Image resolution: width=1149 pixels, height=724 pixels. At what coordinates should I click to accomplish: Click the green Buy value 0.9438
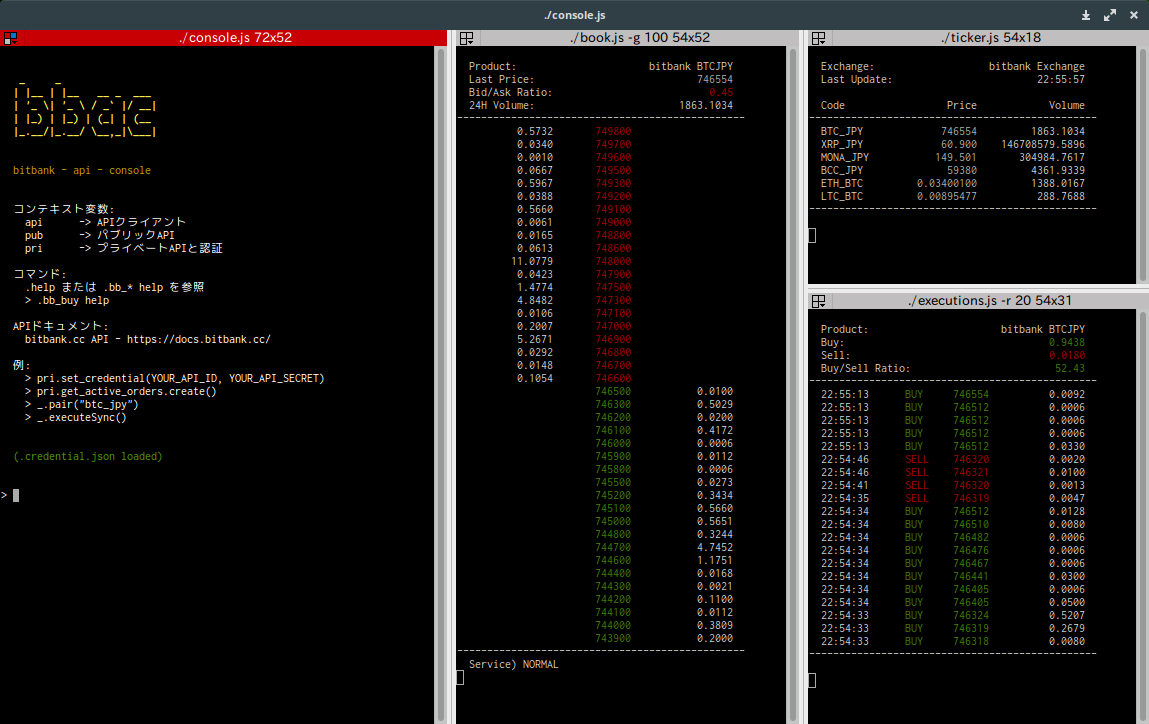(x=1067, y=342)
